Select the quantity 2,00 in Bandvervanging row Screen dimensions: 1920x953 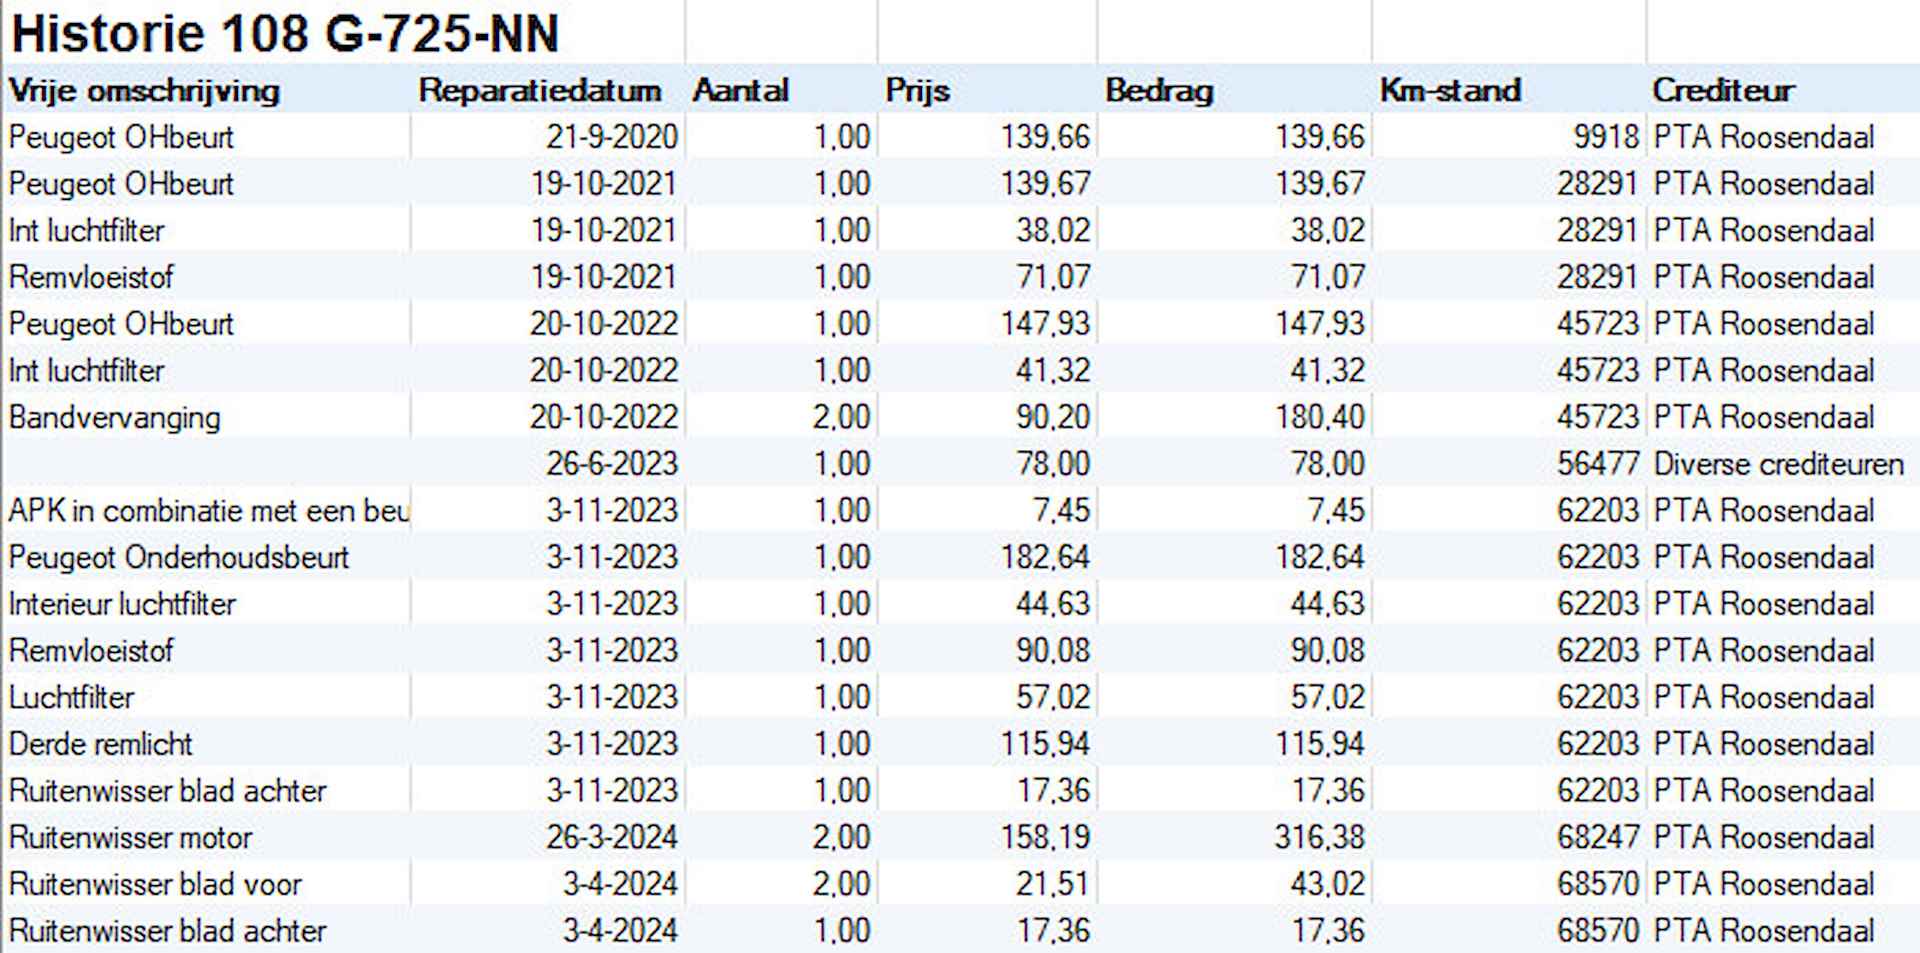pos(841,417)
